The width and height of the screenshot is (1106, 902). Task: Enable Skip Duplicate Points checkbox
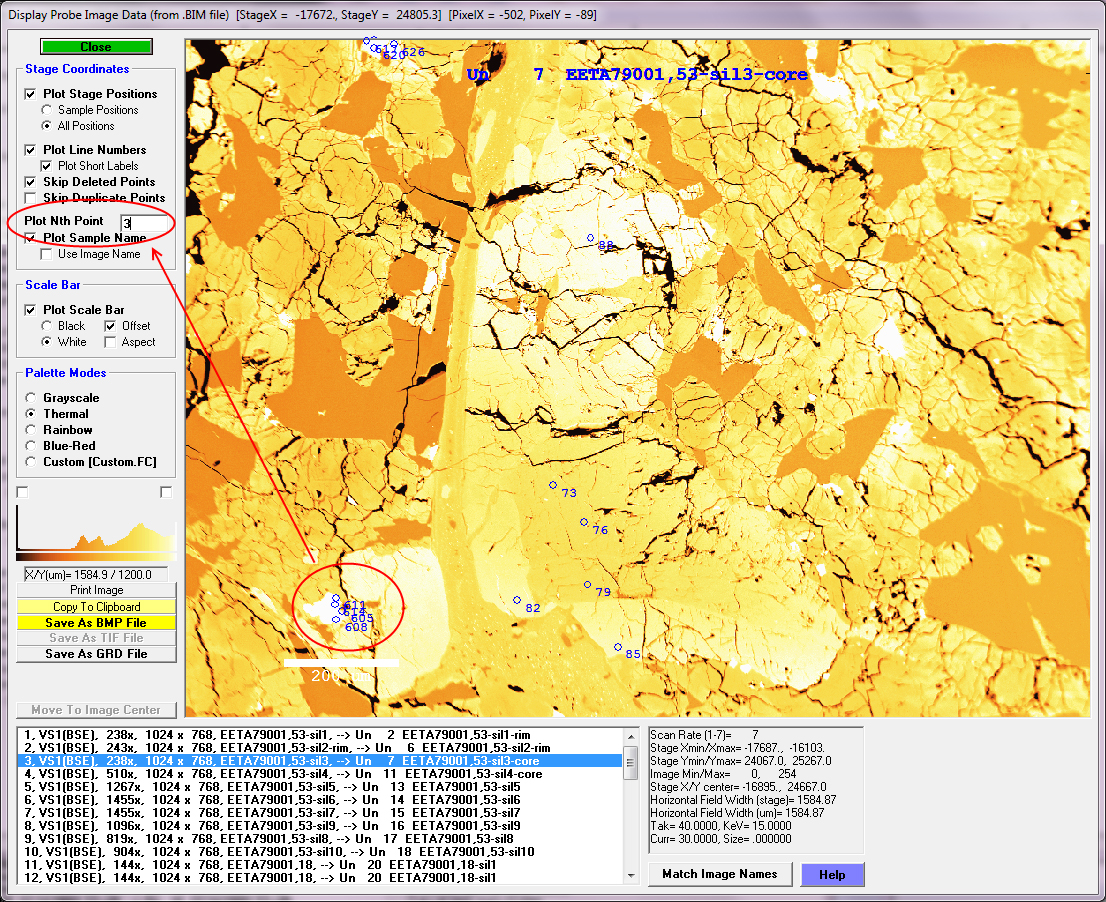click(31, 198)
